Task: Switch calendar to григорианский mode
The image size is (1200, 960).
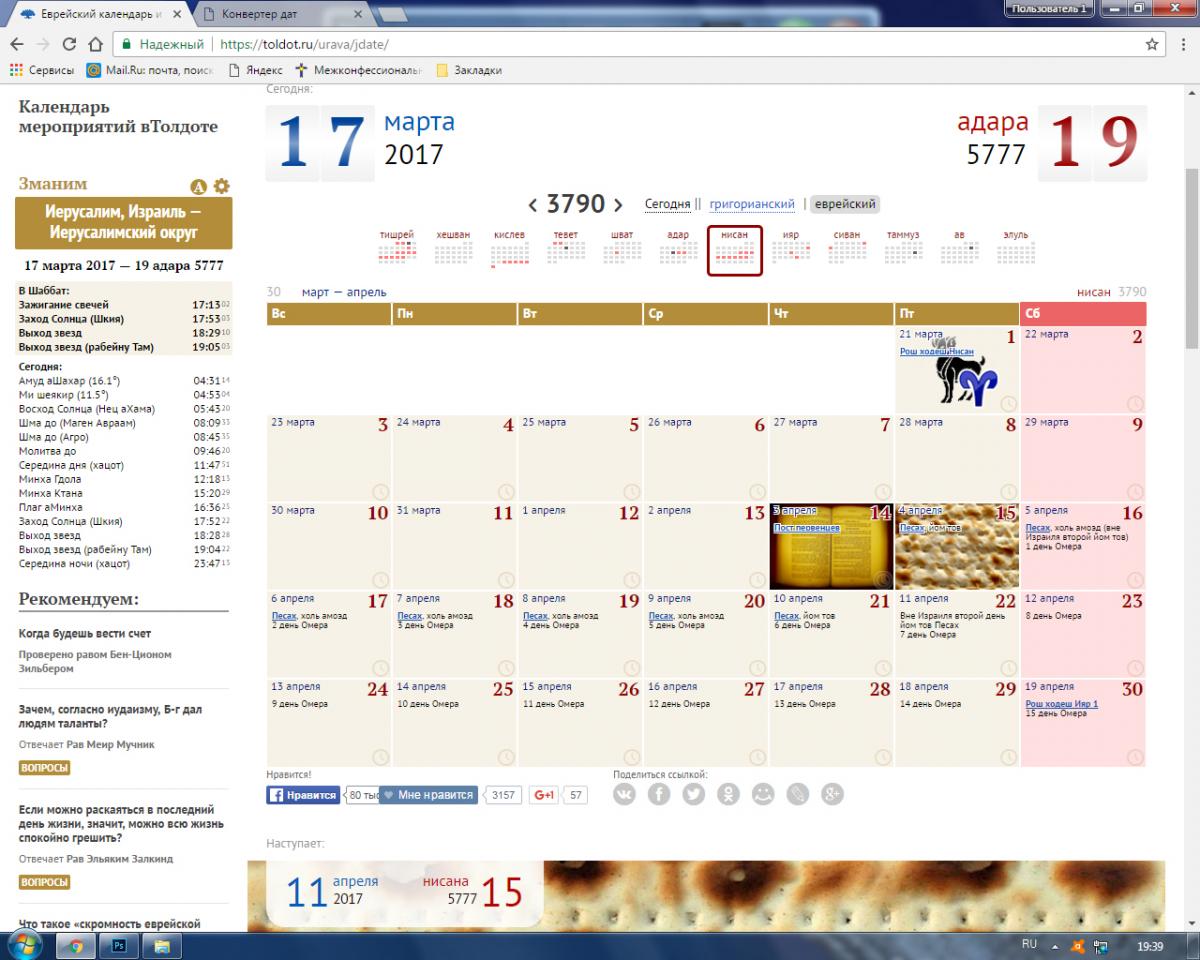Action: click(x=751, y=204)
